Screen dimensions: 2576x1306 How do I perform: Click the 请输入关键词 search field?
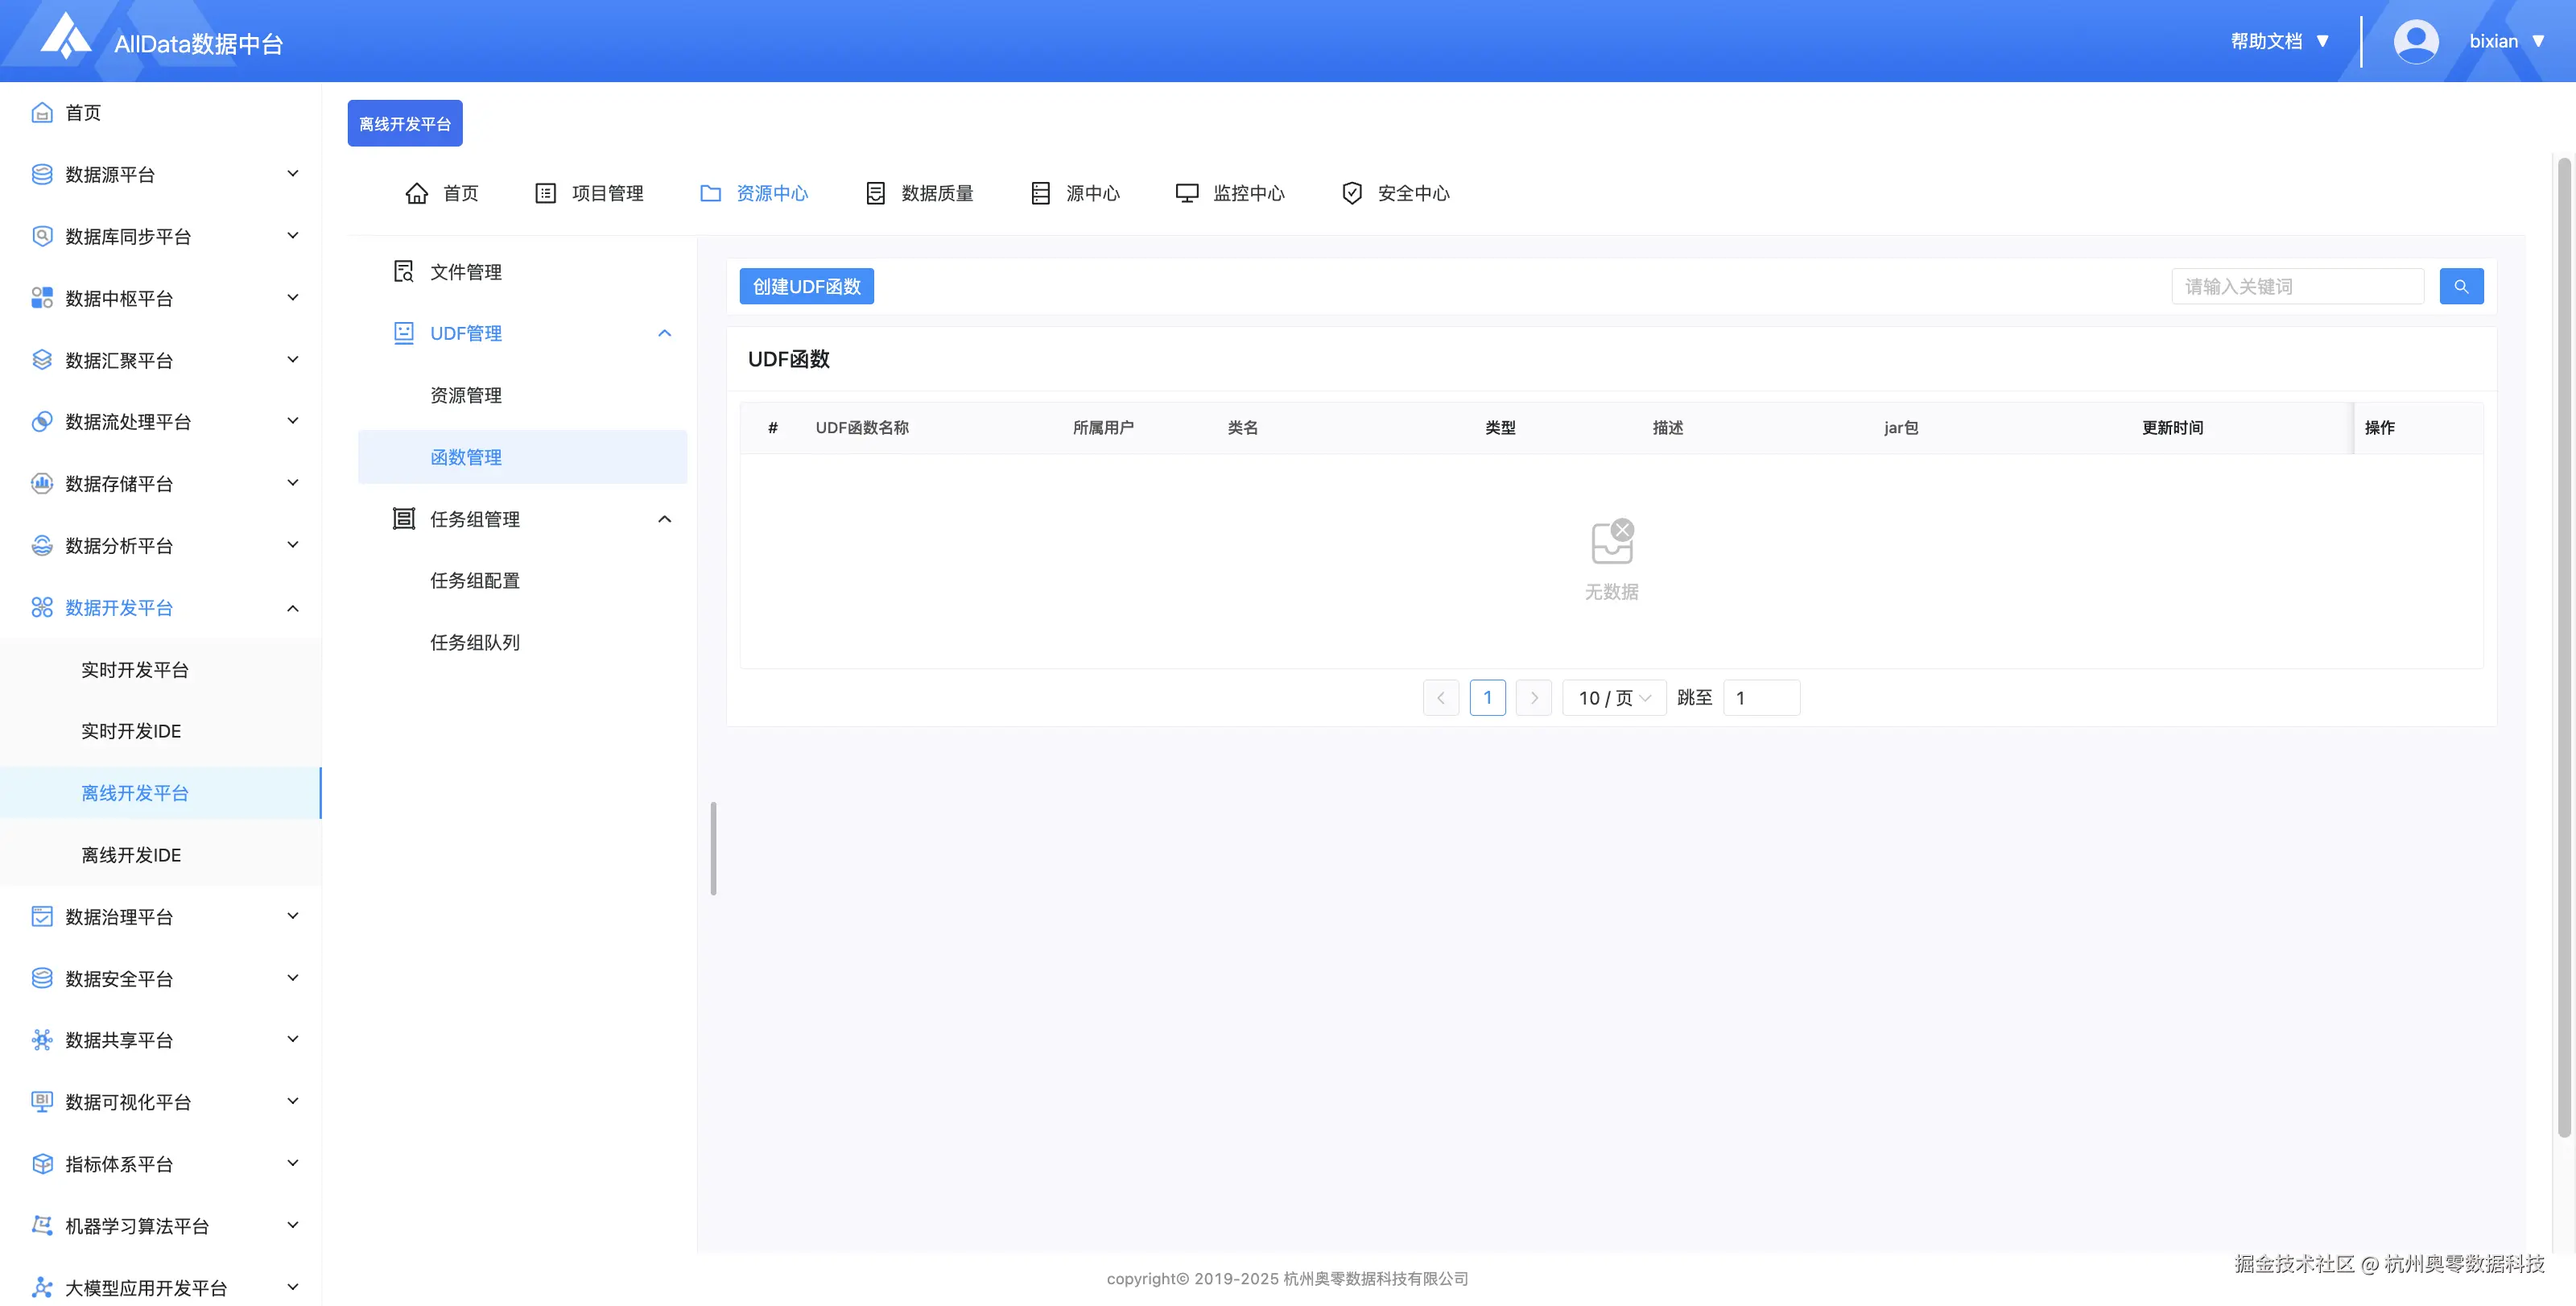tap(2298, 287)
